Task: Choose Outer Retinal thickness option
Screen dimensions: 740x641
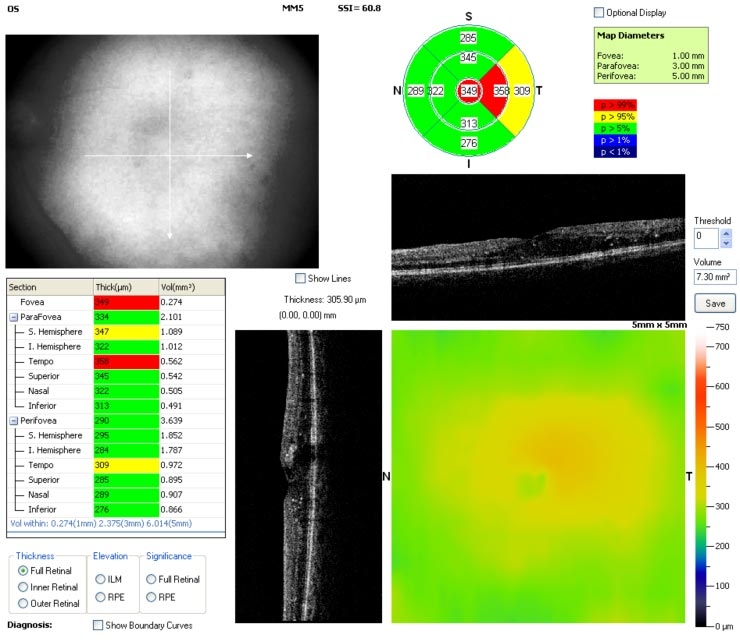Action: click(22, 603)
